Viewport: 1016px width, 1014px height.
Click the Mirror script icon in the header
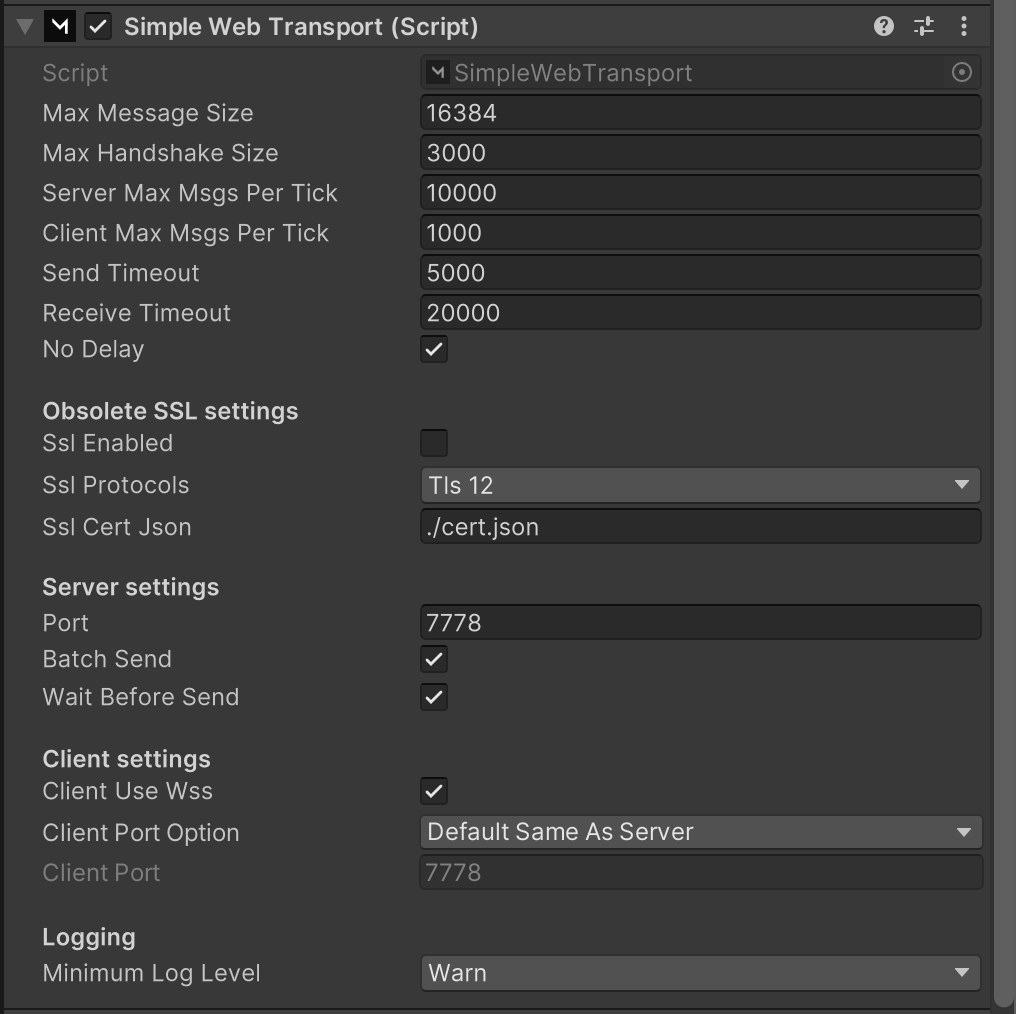point(59,26)
